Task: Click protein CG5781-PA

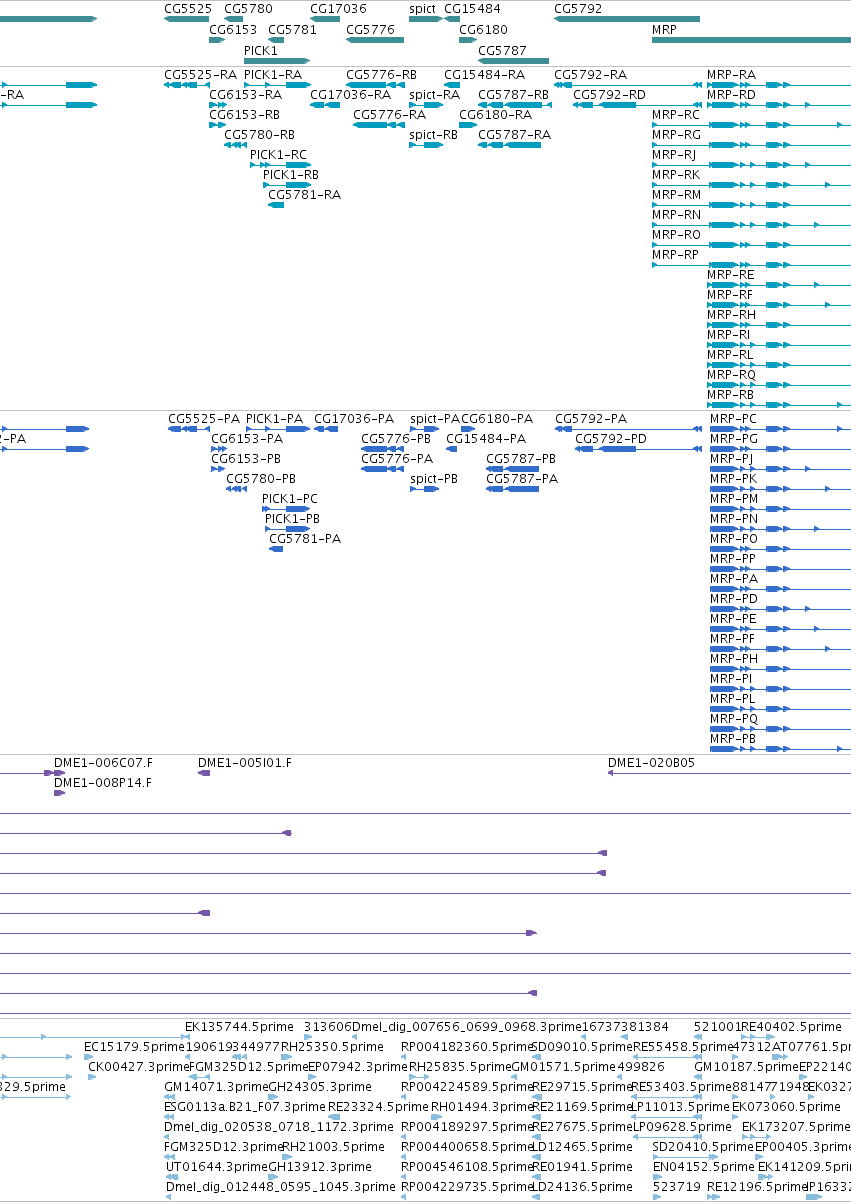Action: point(306,539)
